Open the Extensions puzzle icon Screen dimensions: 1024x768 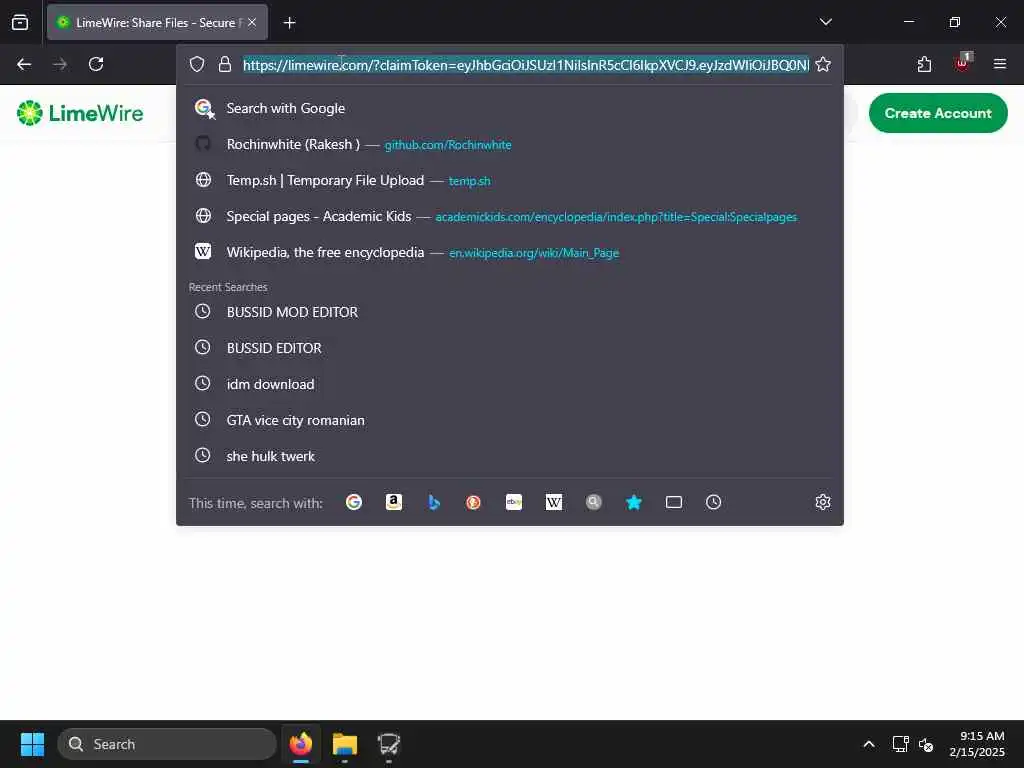[924, 64]
